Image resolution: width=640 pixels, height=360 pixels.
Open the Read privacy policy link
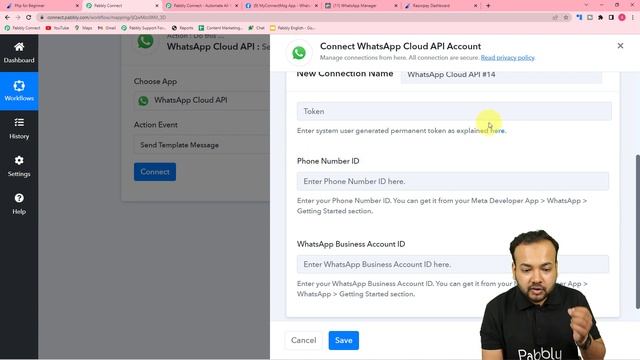(507, 58)
